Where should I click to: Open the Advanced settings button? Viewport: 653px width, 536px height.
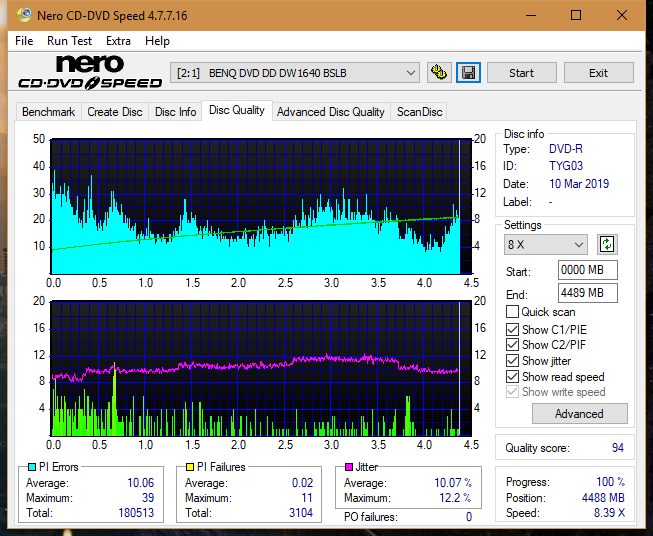click(x=579, y=414)
